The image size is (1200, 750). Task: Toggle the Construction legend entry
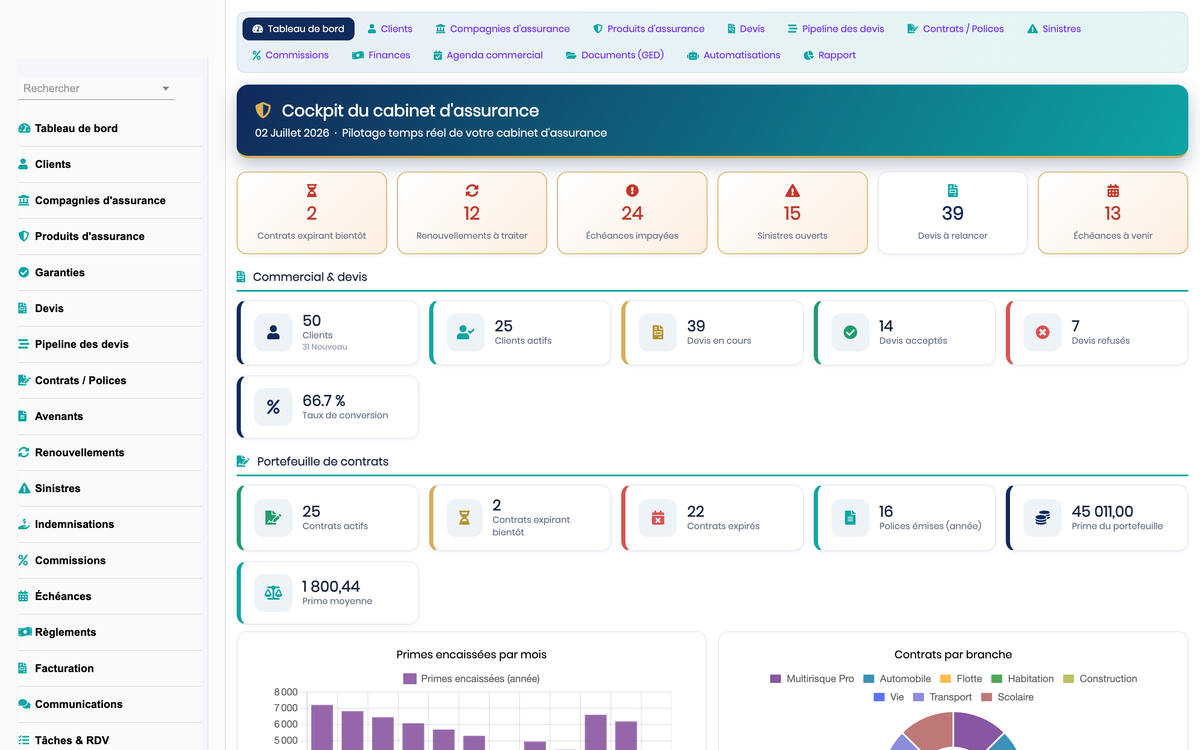(x=1099, y=678)
